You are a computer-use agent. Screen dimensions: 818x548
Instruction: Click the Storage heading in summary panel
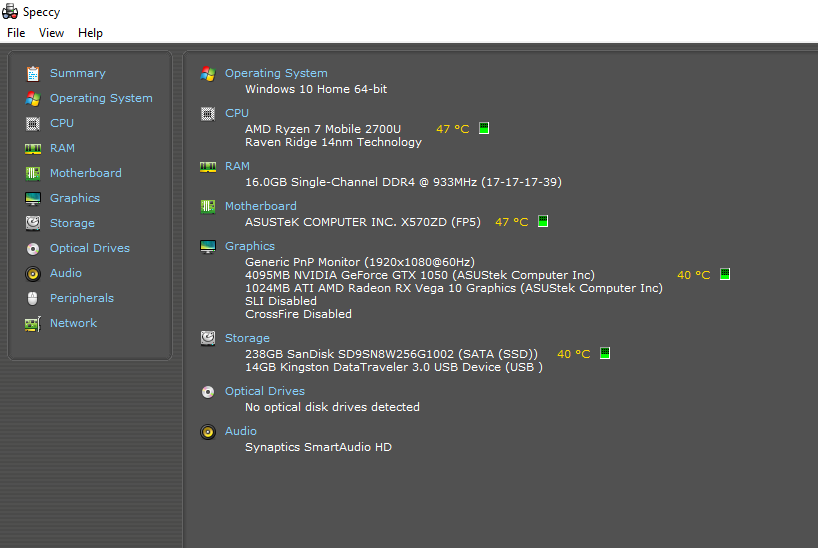coord(247,338)
